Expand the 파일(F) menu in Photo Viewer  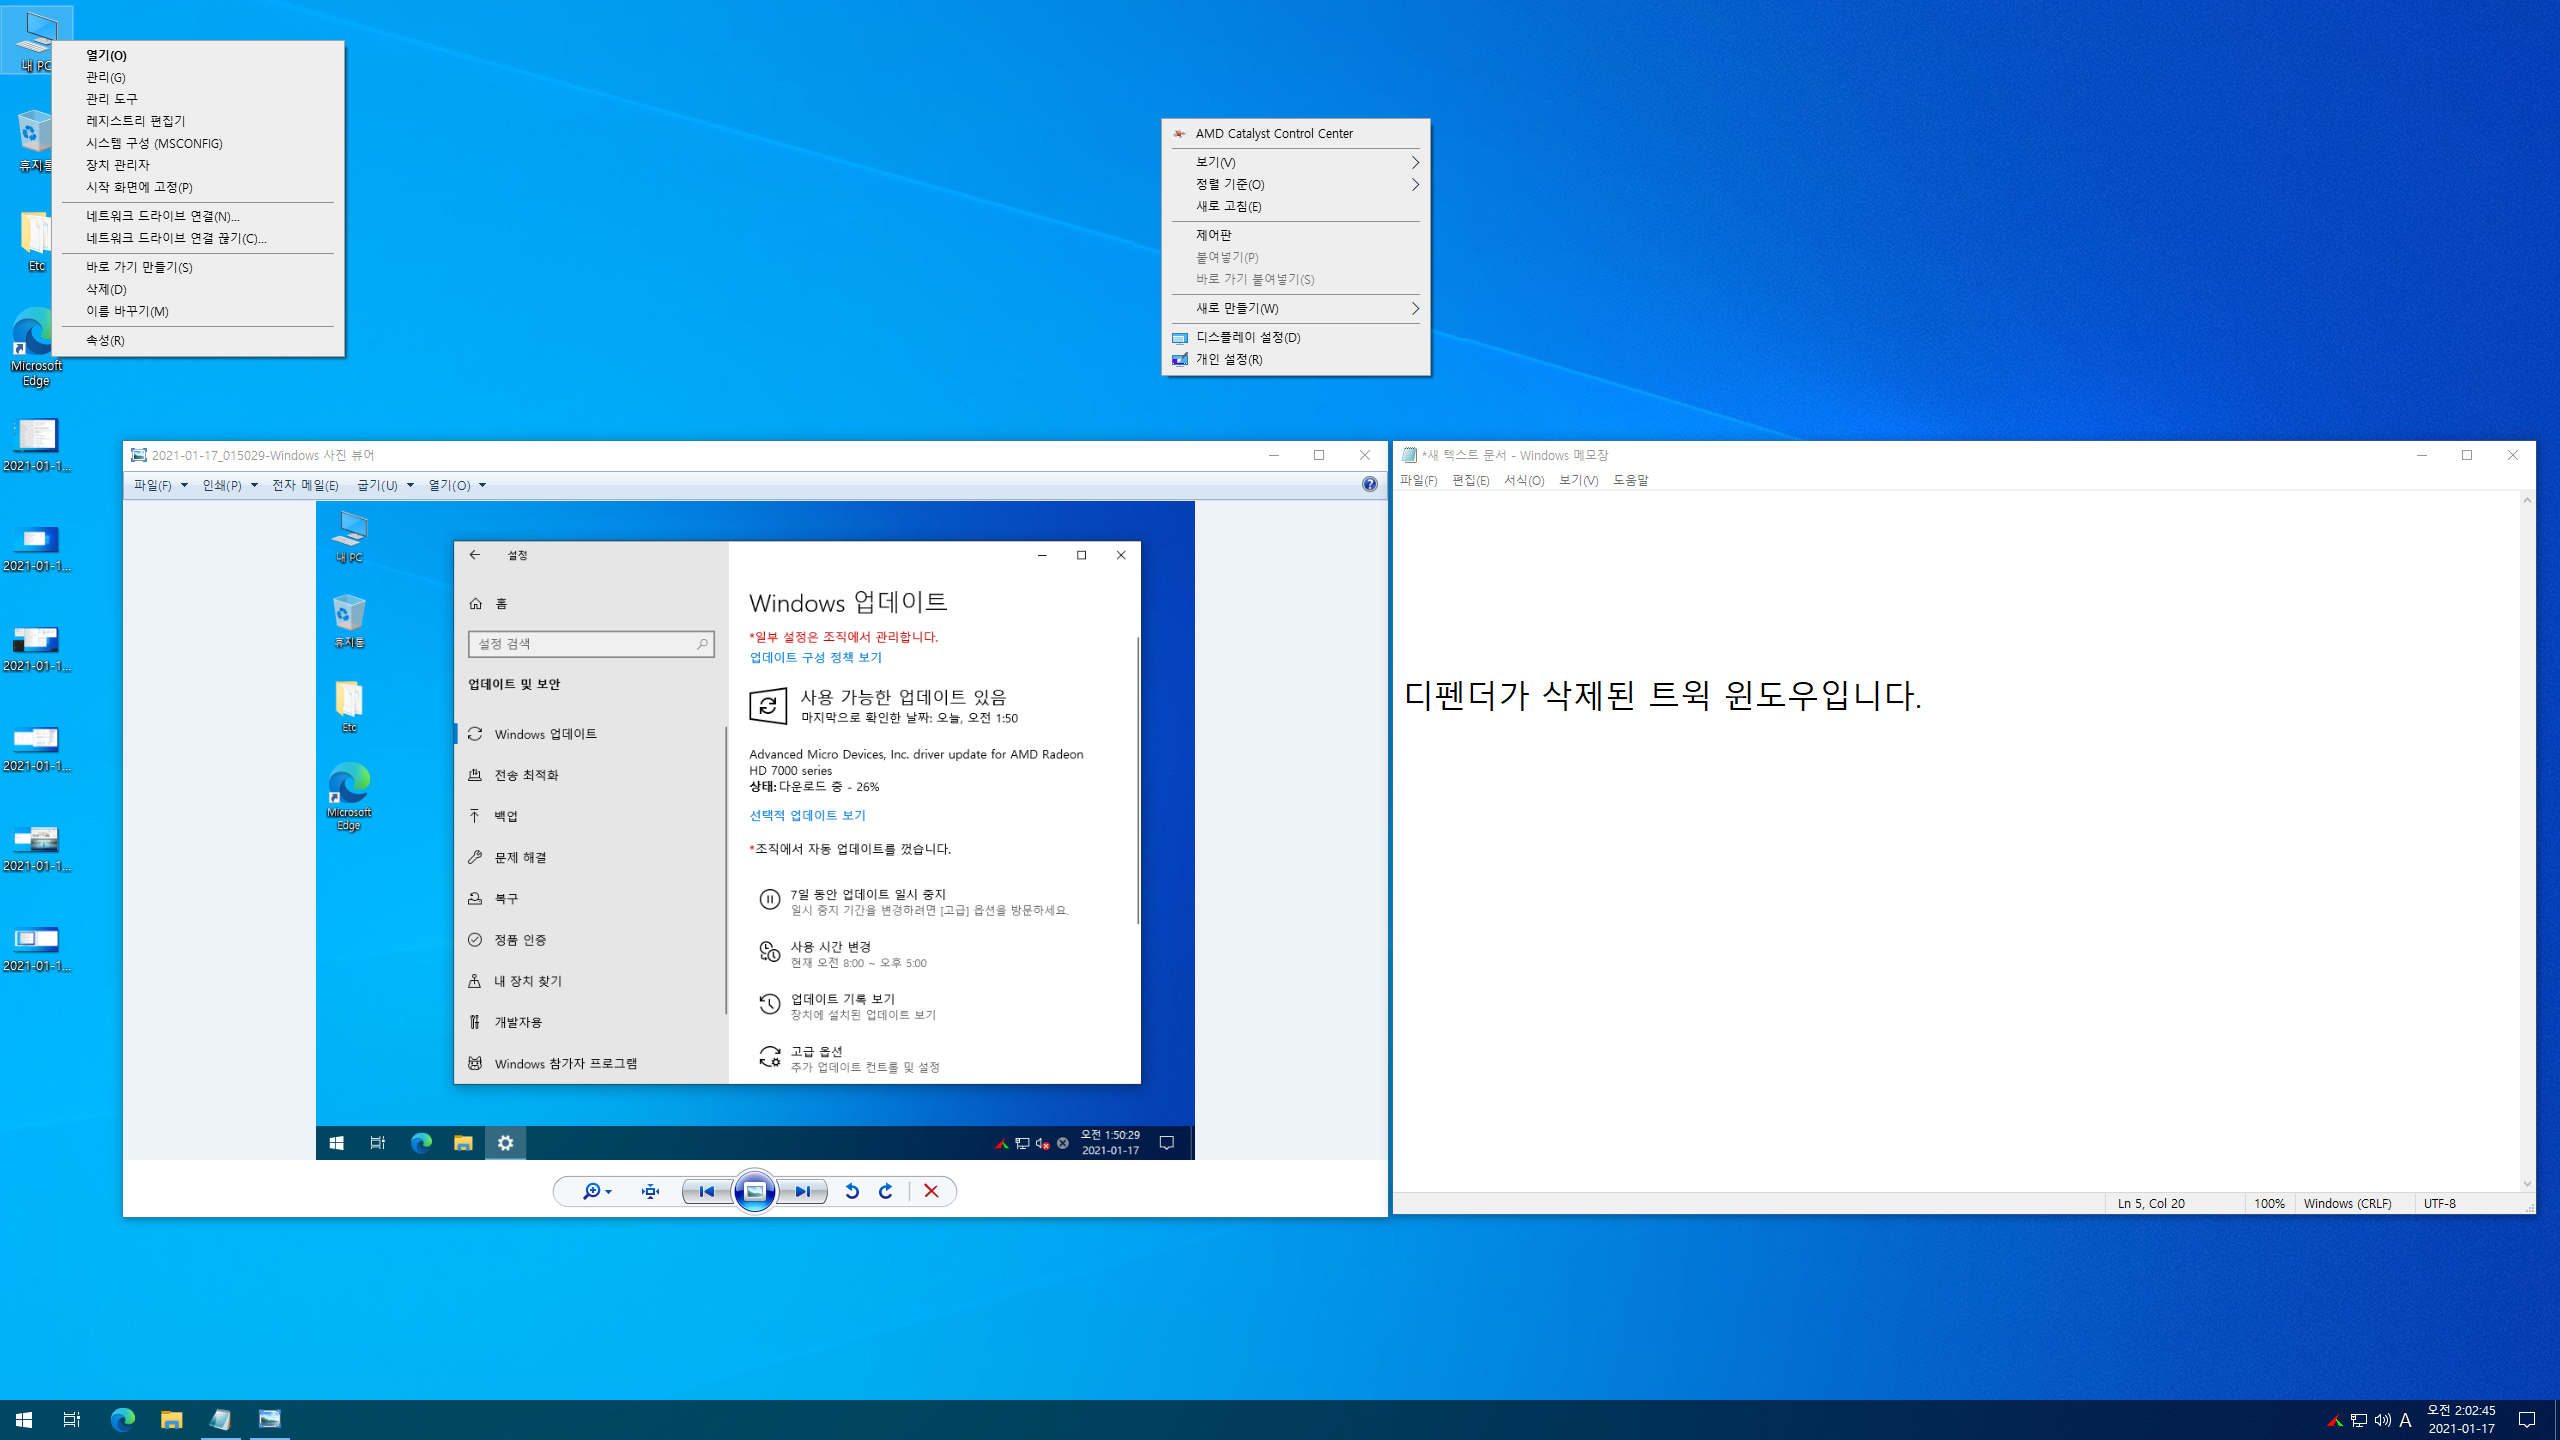[x=160, y=485]
